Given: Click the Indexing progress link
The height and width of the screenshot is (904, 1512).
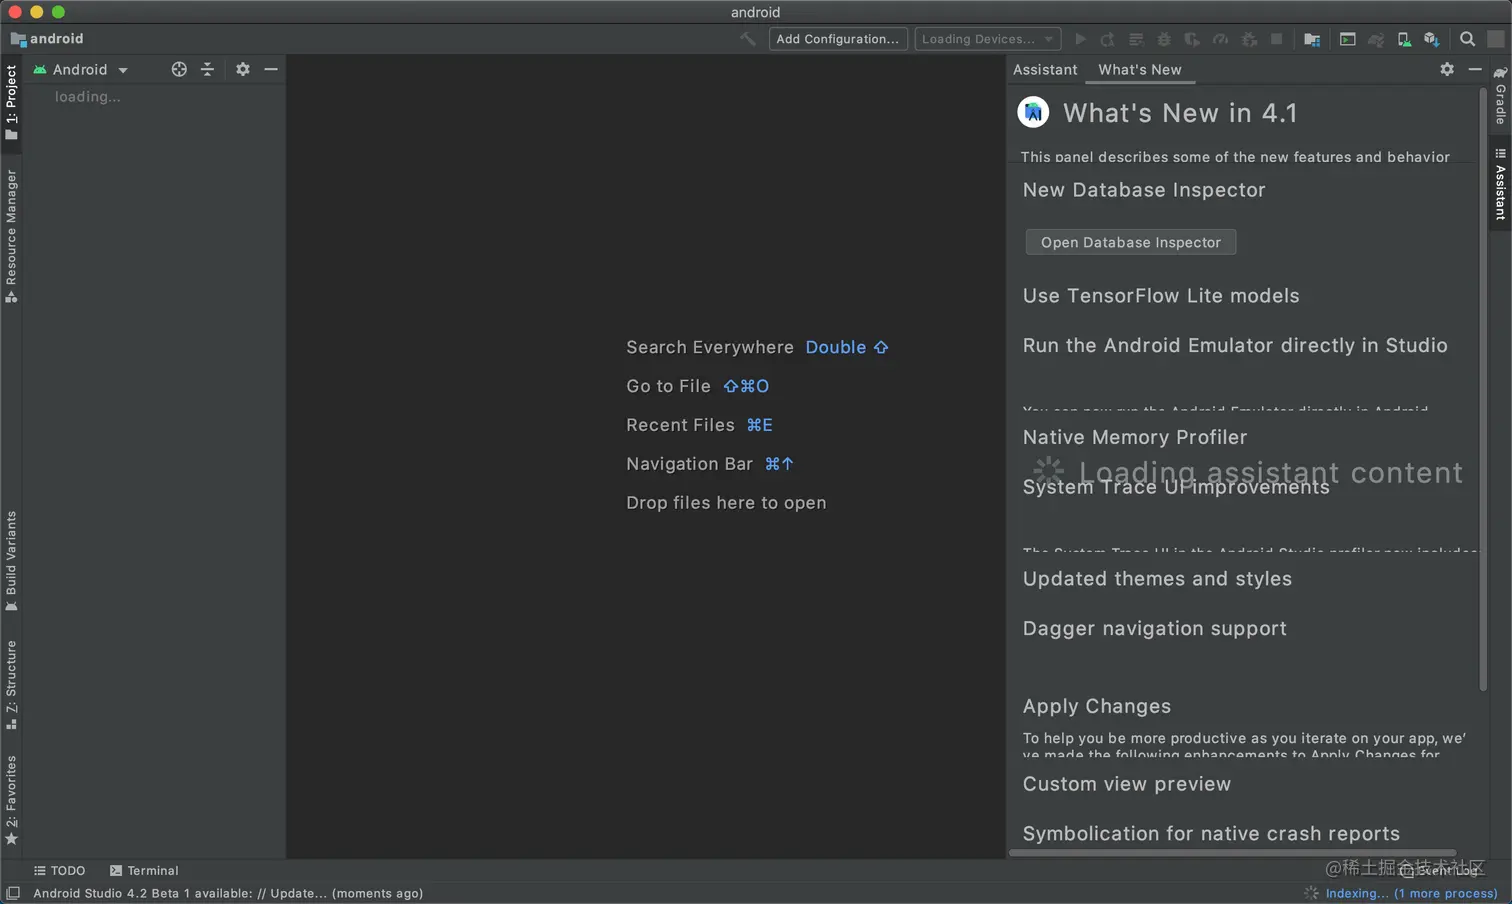Looking at the screenshot, I should tap(1411, 893).
